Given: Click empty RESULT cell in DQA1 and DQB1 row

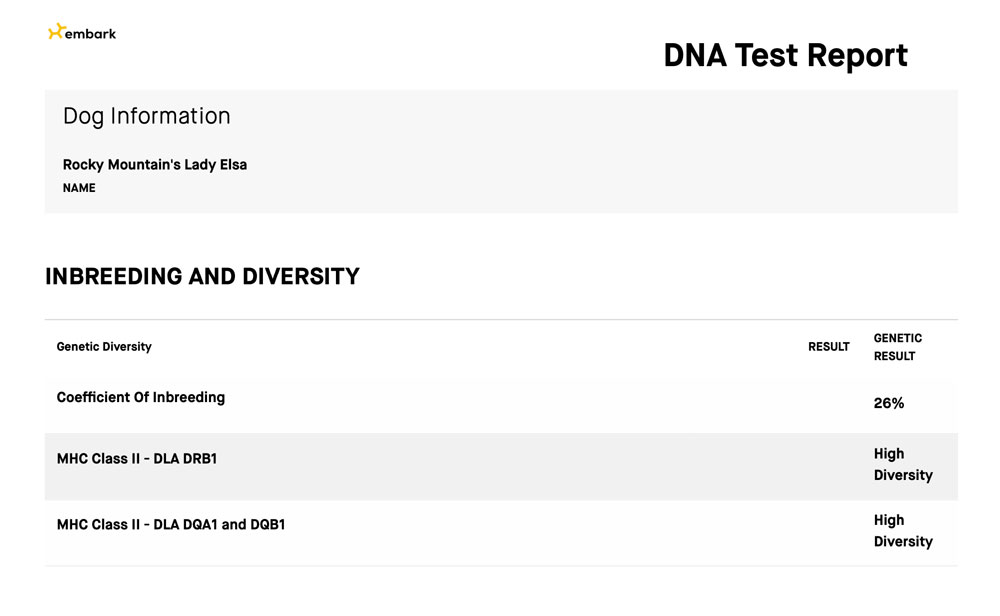Looking at the screenshot, I should pos(828,532).
